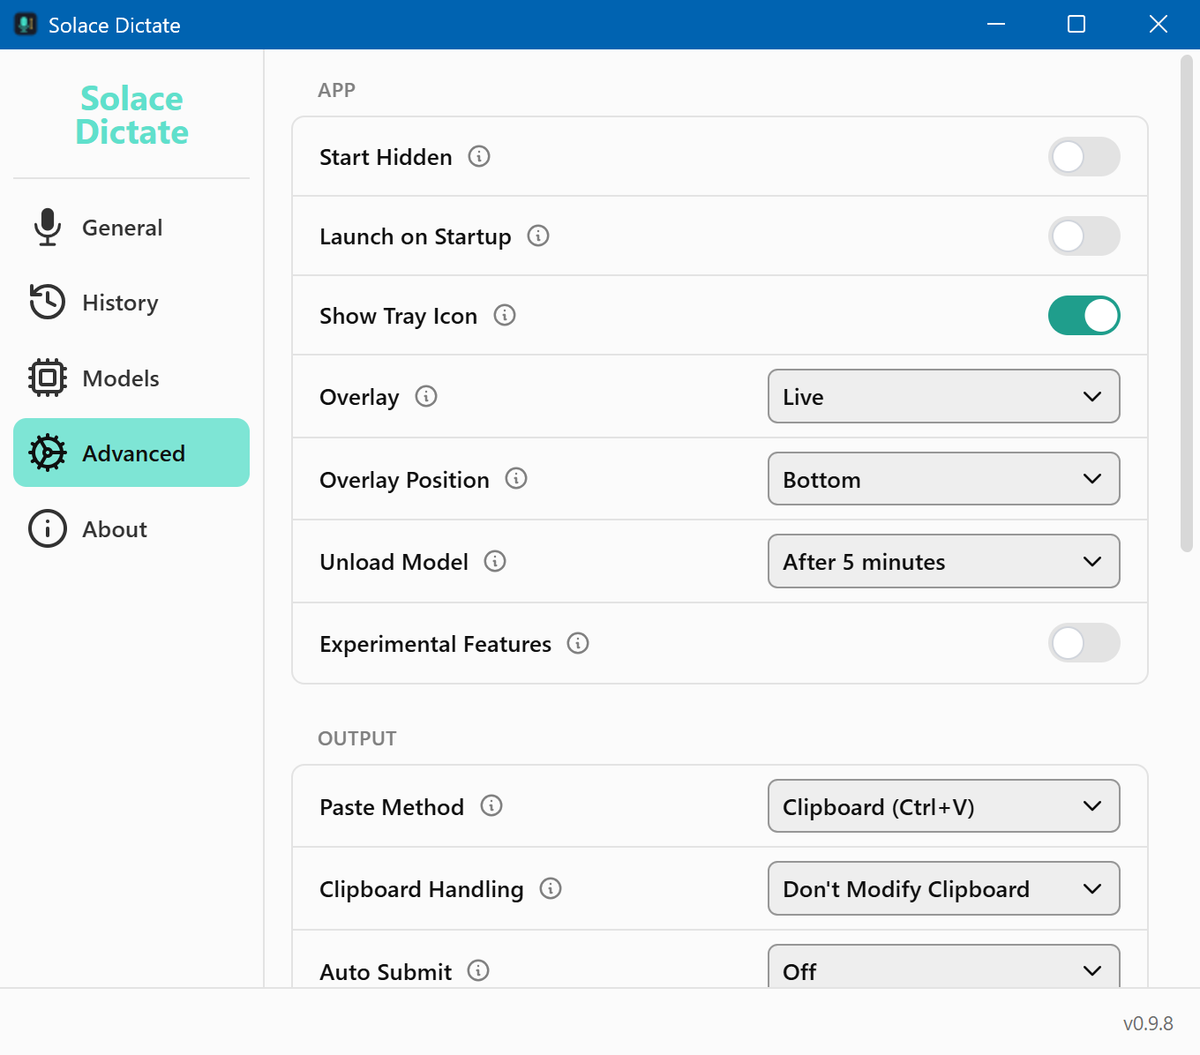1200x1055 pixels.
Task: Click the microphone icon beside General
Action: [47, 227]
